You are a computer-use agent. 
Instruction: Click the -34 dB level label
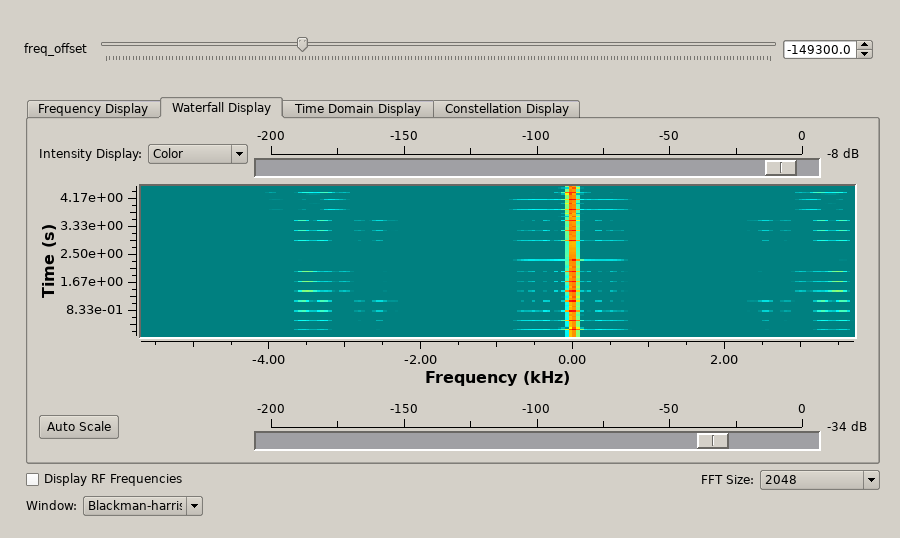tap(847, 427)
